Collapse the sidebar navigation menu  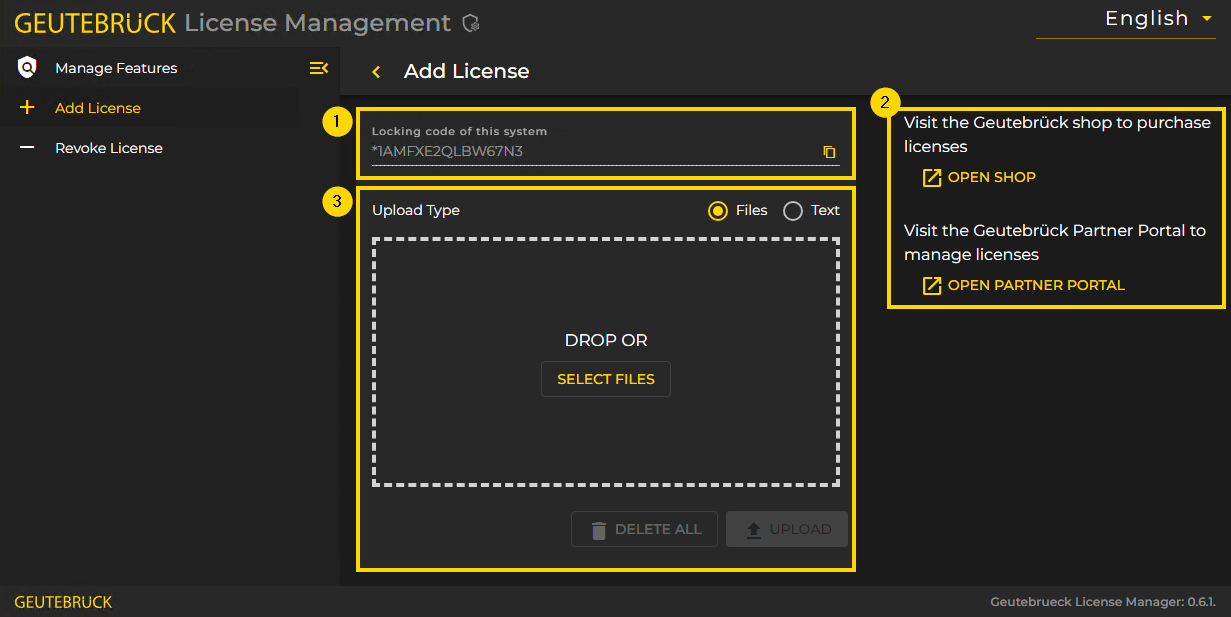(x=319, y=68)
